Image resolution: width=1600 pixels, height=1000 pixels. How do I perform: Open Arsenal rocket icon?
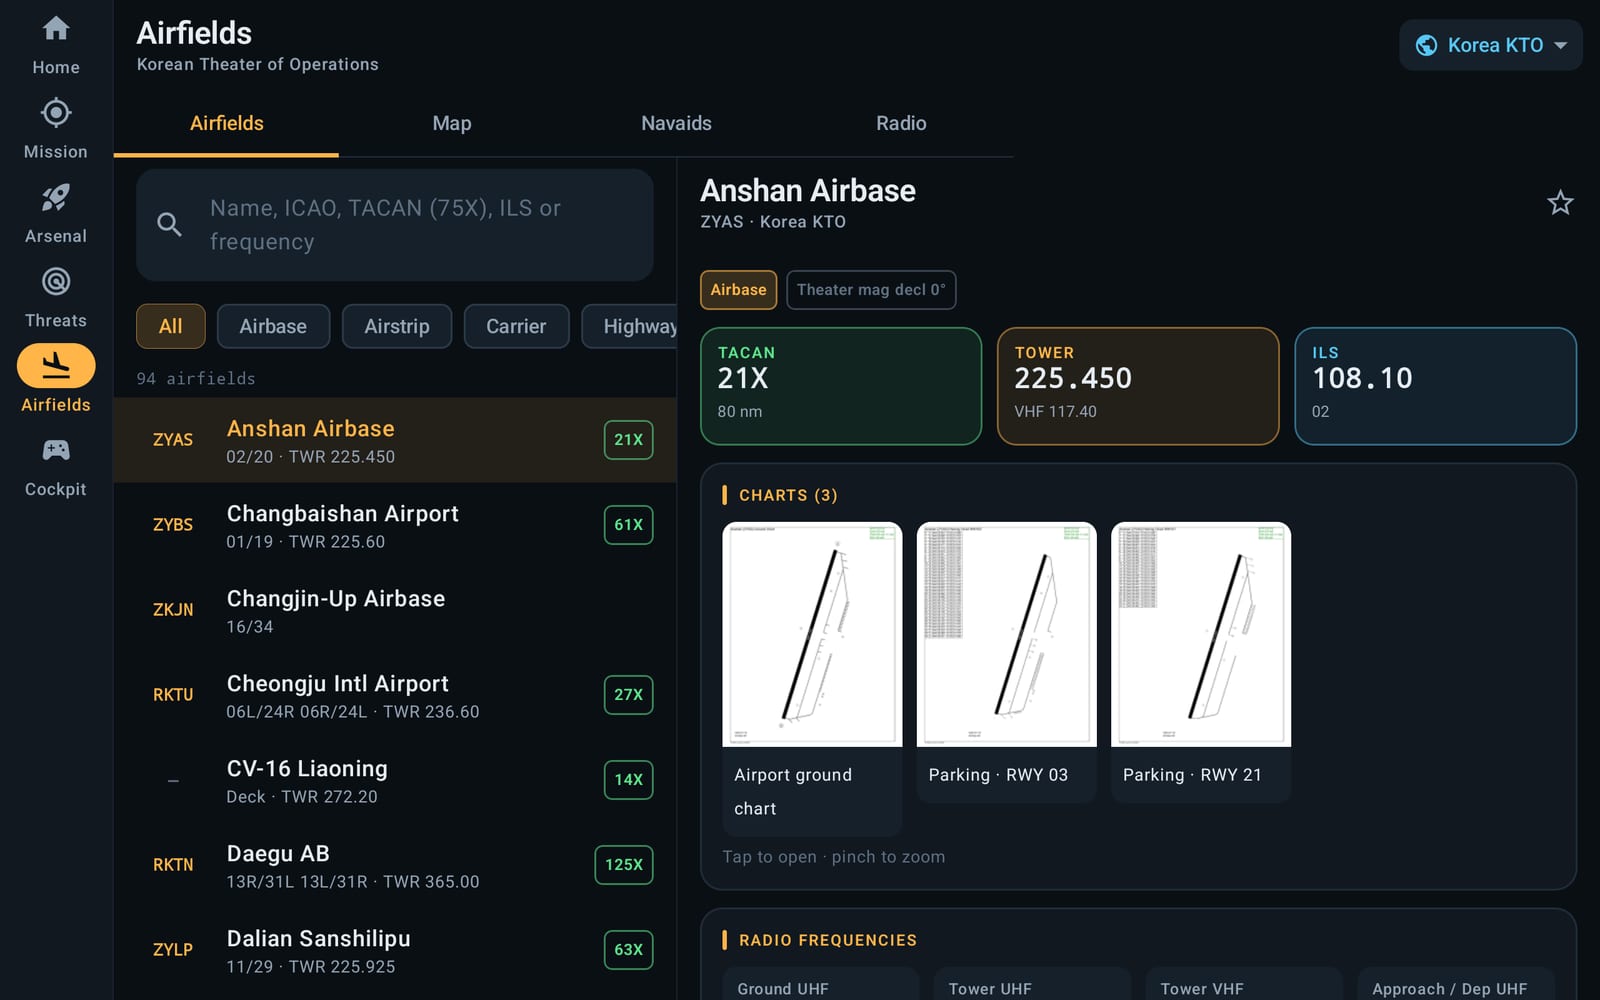[x=56, y=197]
